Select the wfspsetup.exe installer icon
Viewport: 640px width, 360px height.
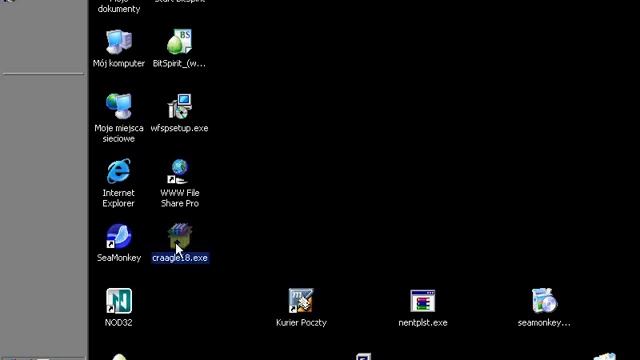pos(179,106)
